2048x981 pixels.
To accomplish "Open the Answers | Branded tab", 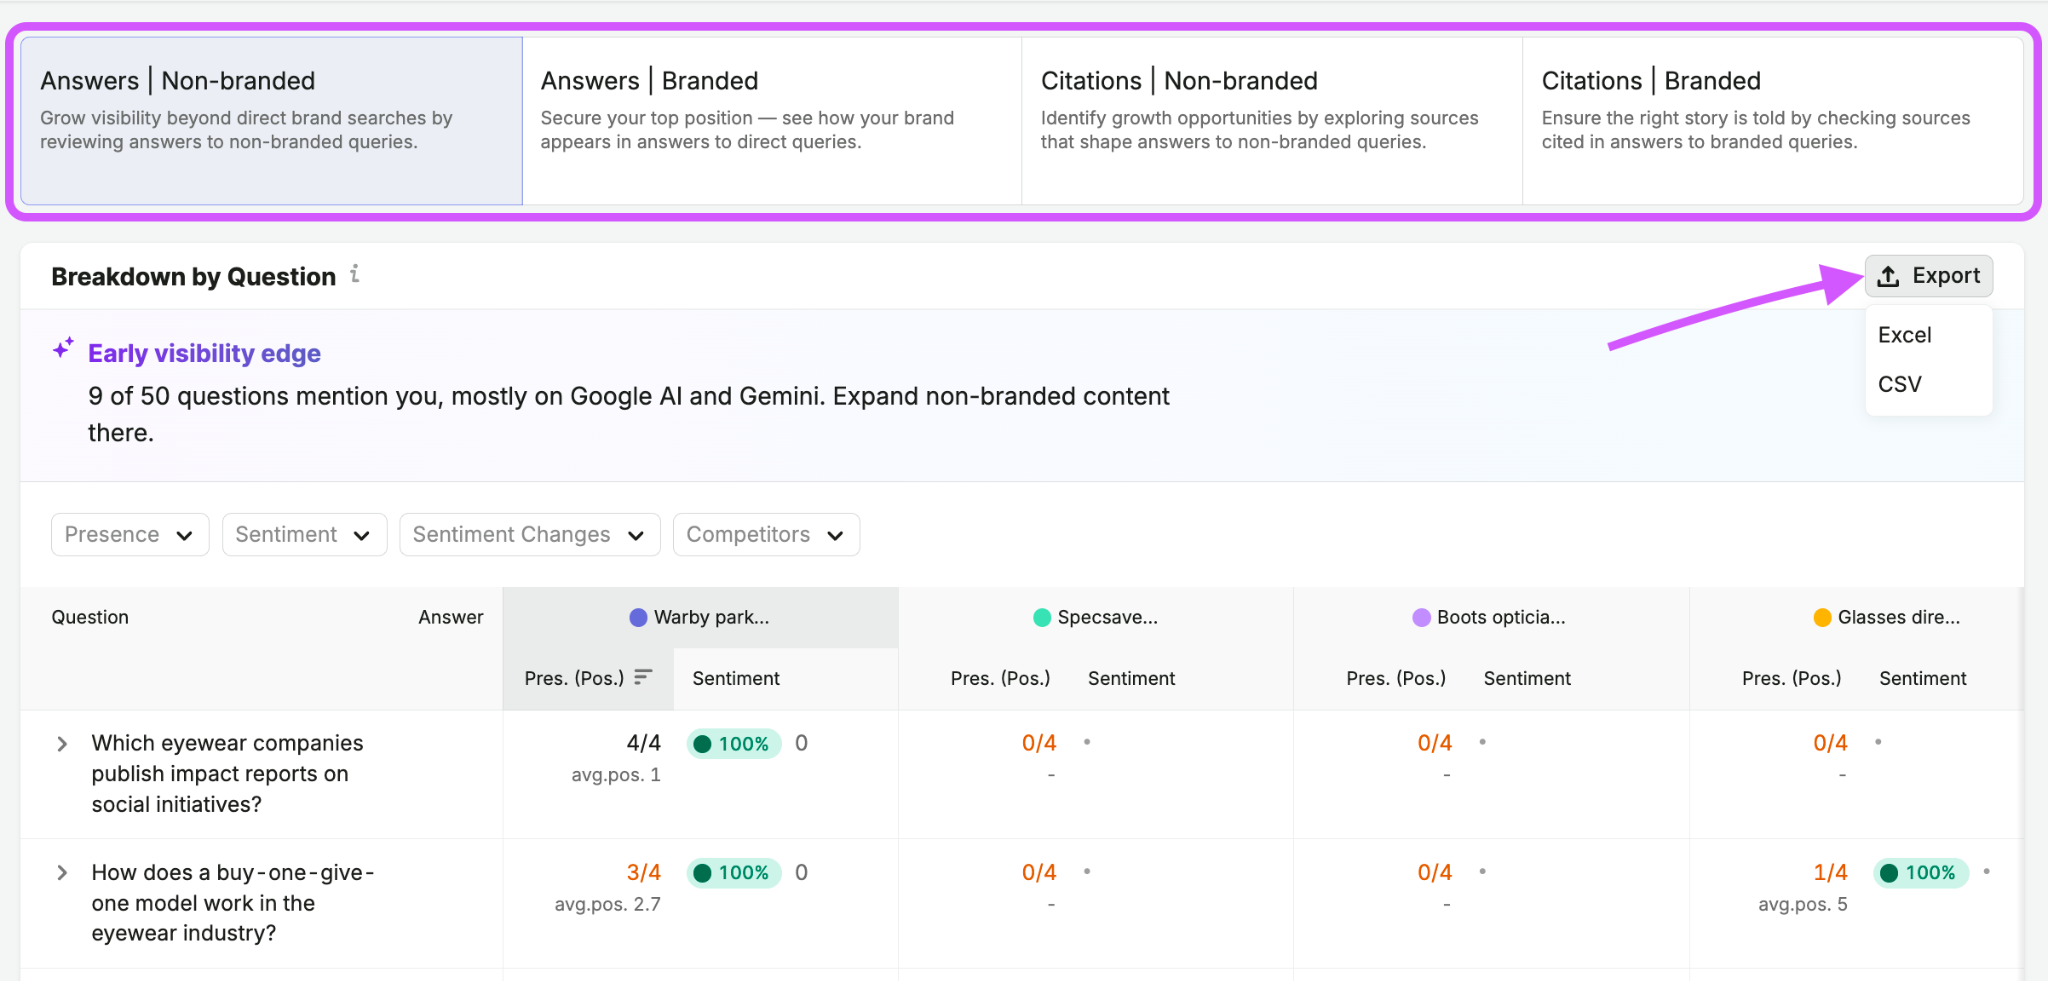I will pos(772,121).
